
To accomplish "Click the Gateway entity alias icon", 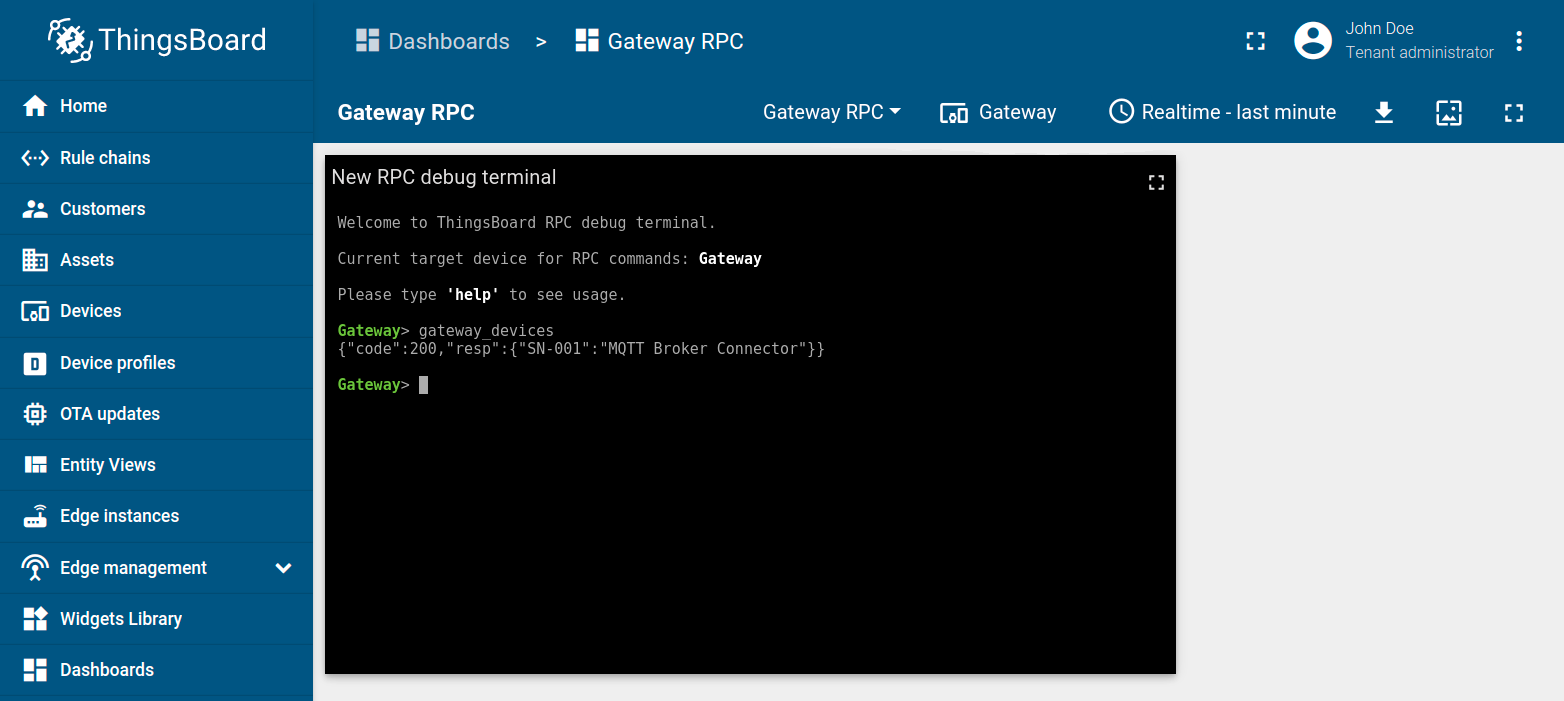I will point(954,113).
